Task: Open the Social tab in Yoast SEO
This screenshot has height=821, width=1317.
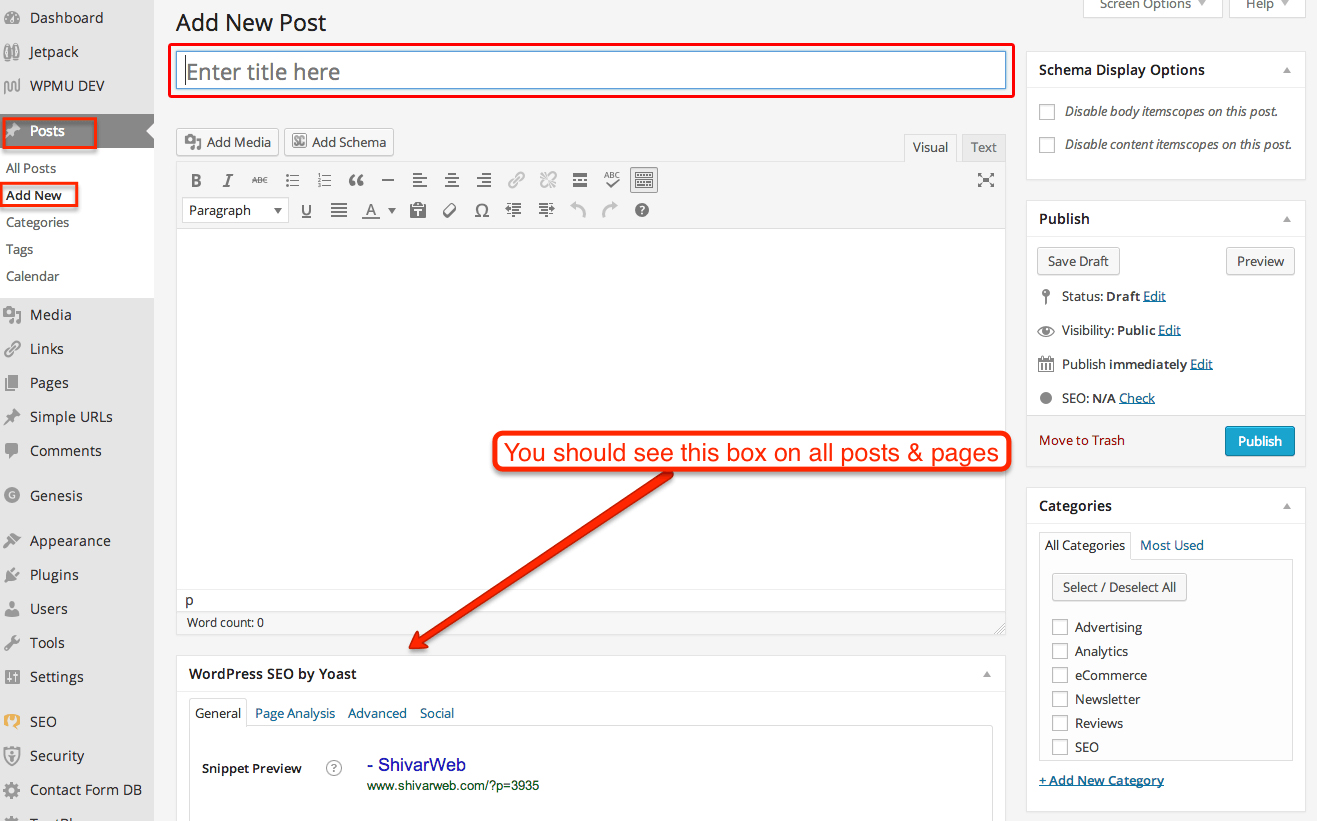Action: point(437,713)
